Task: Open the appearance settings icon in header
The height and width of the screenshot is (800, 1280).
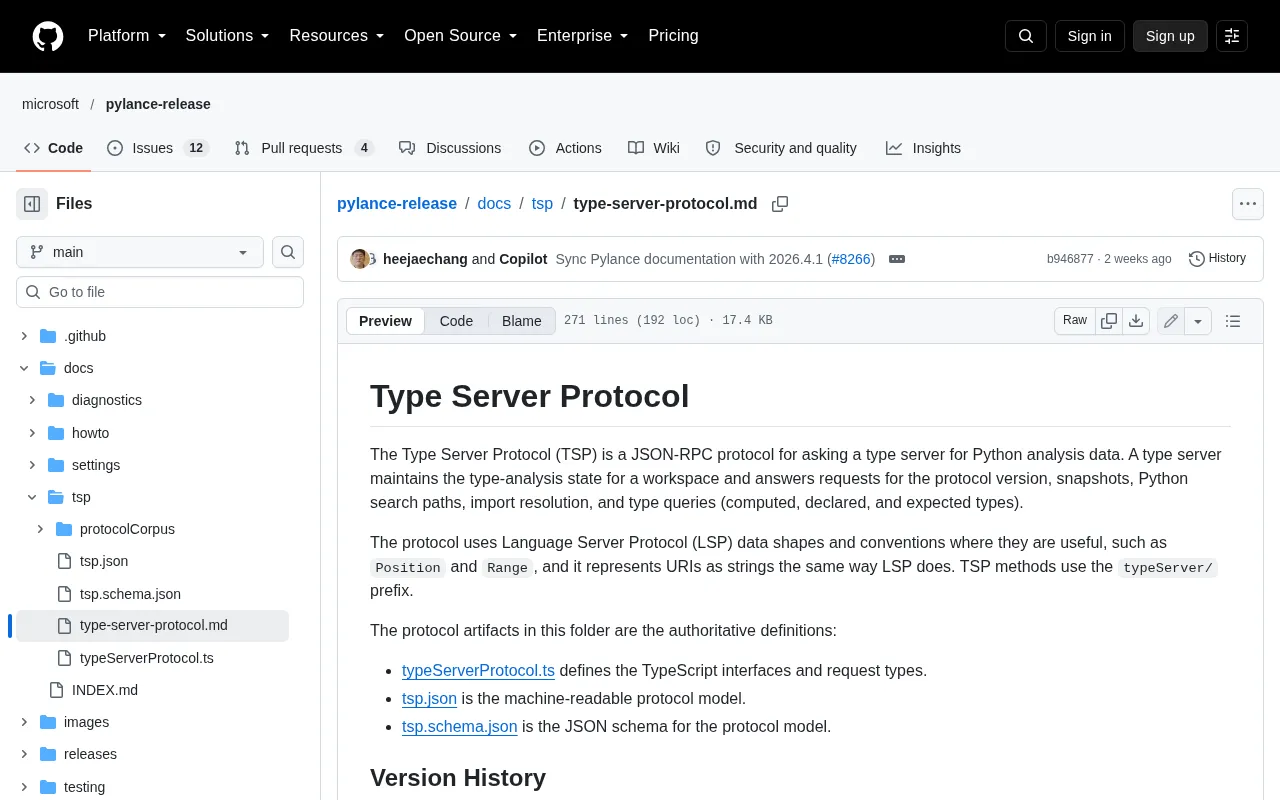Action: pos(1232,36)
